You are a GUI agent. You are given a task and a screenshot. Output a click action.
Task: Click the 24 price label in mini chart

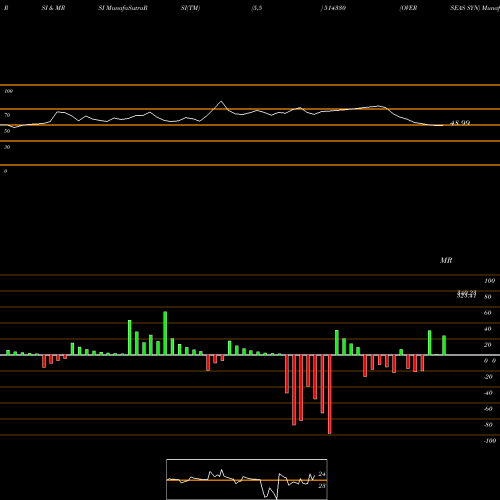322,474
